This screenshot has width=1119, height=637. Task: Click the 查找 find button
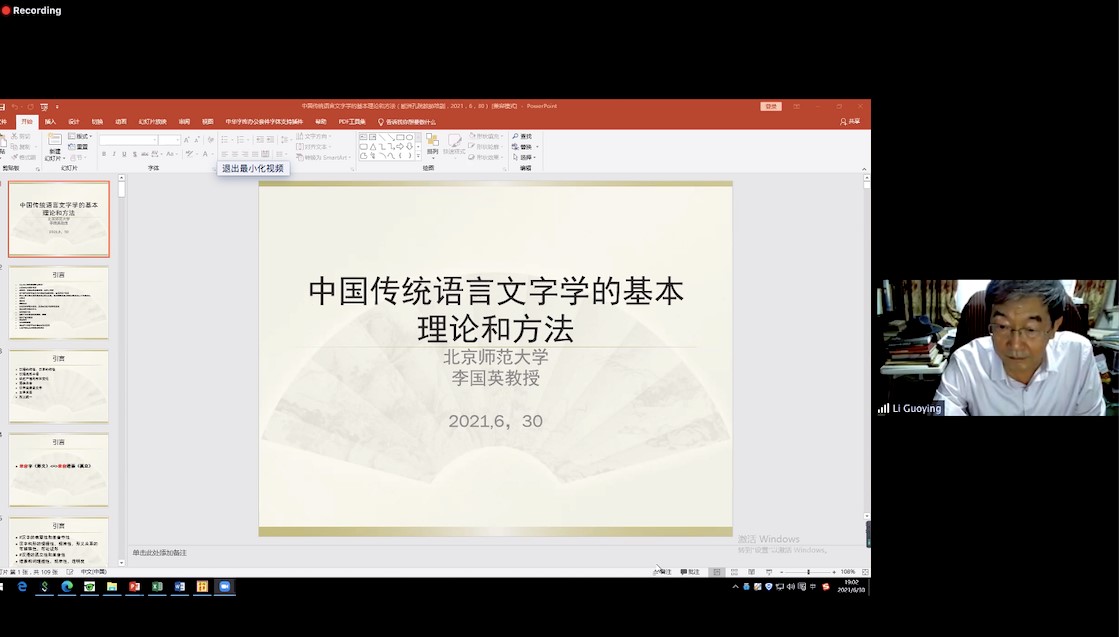pyautogui.click(x=522, y=136)
